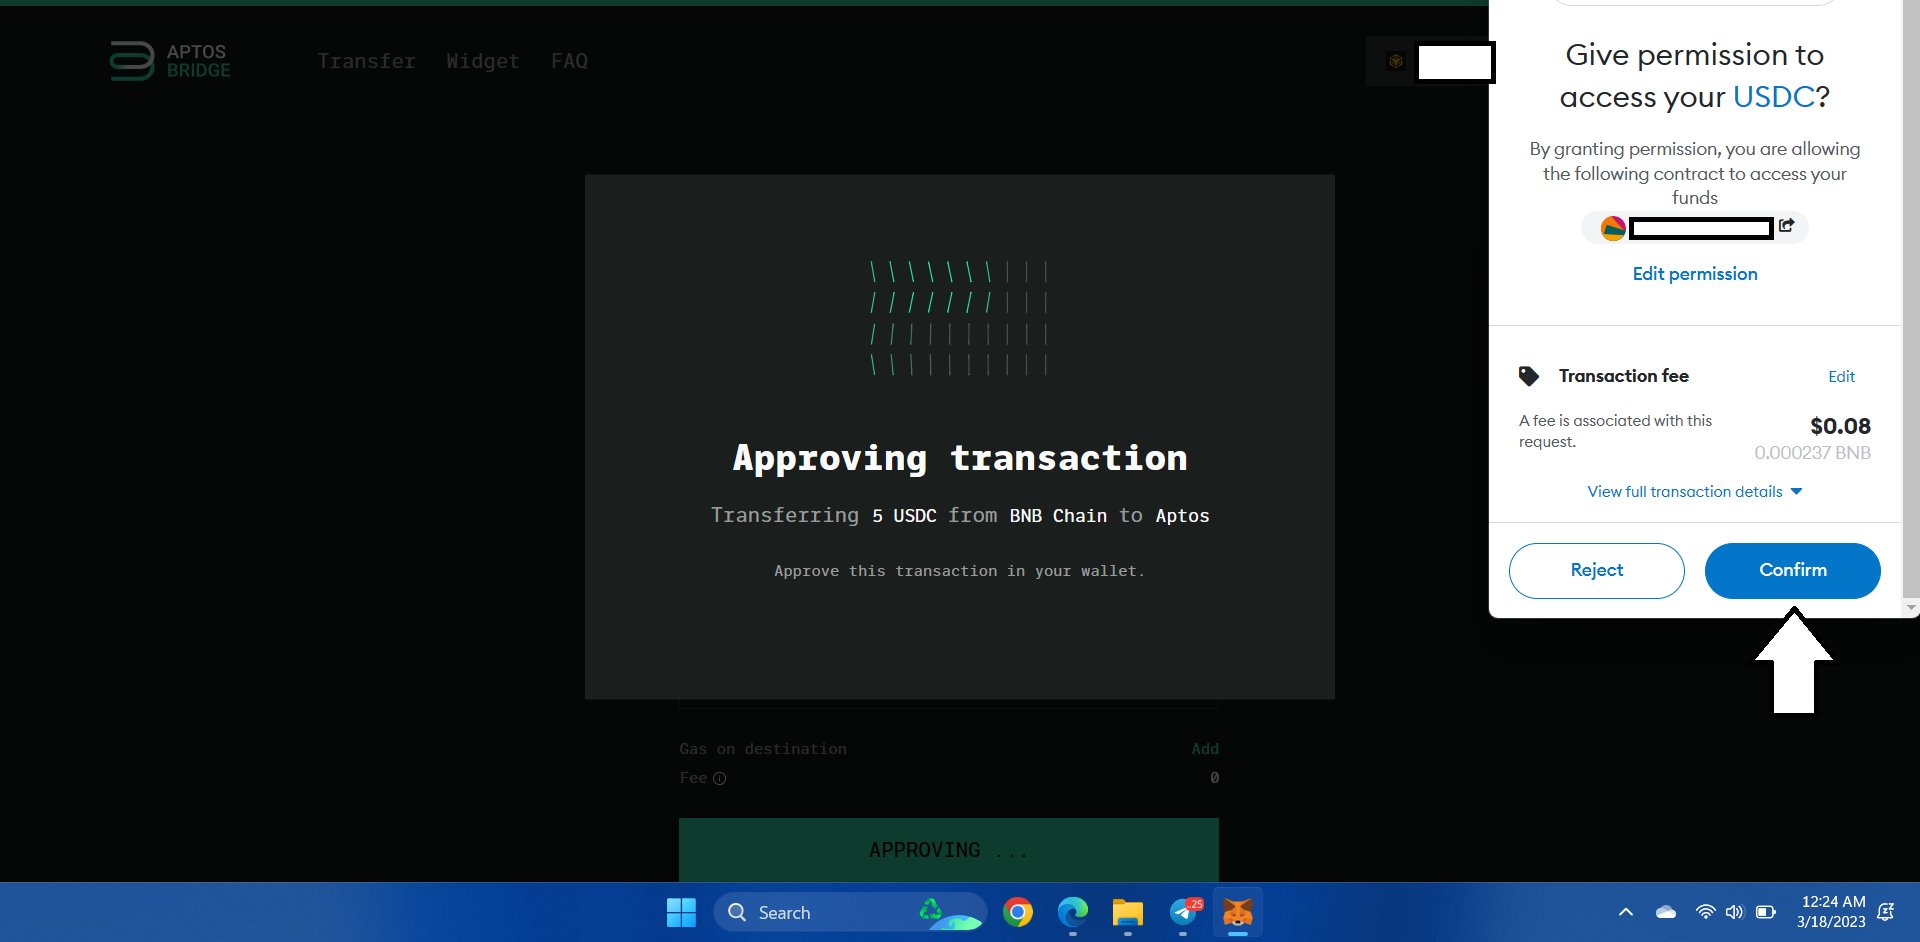Click Edit permission link
The height and width of the screenshot is (942, 1920).
pos(1695,274)
